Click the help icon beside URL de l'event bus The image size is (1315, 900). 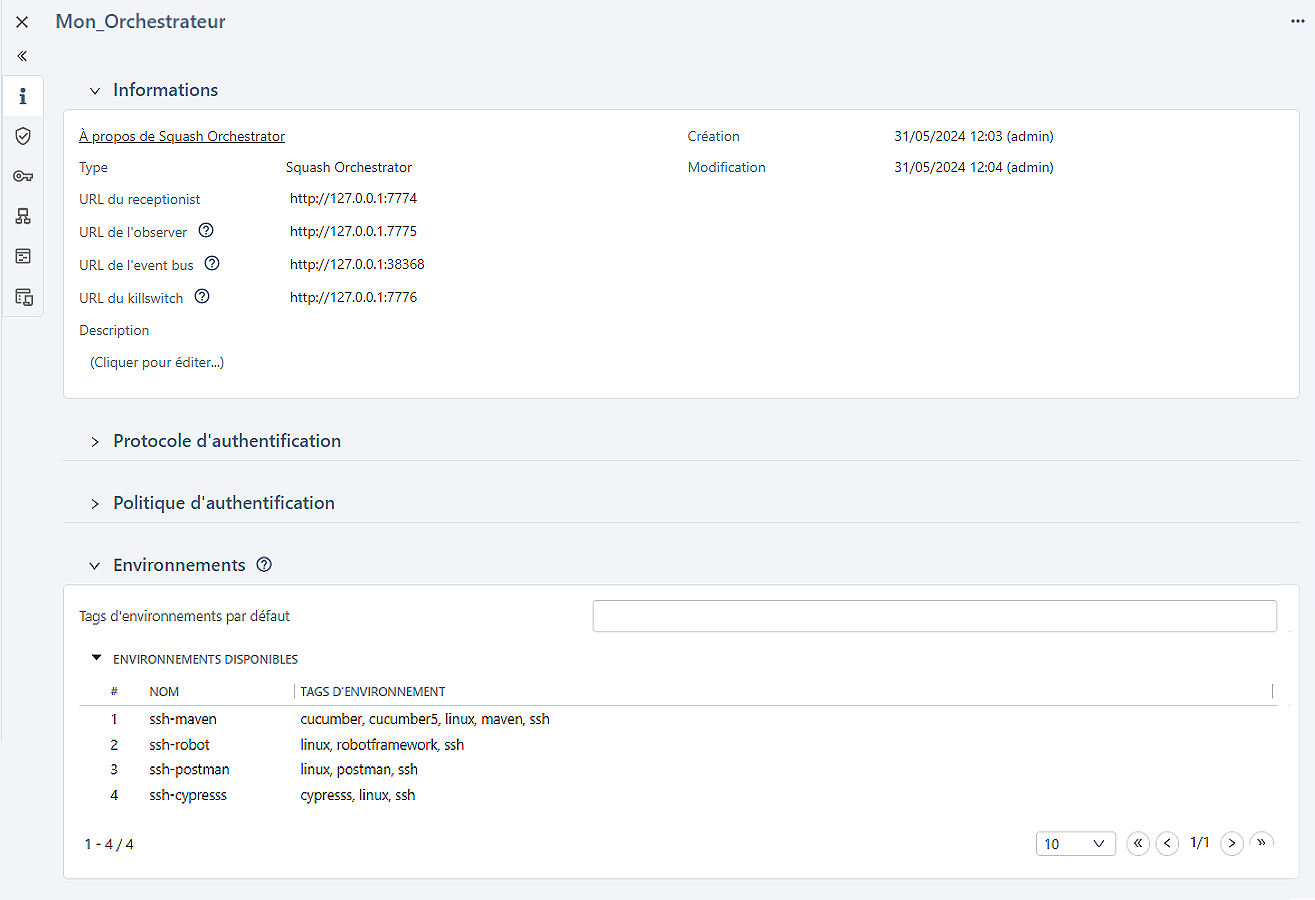coord(212,264)
